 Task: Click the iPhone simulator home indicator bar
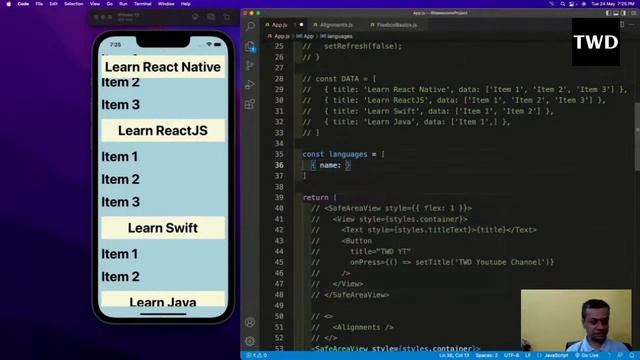[x=163, y=314]
